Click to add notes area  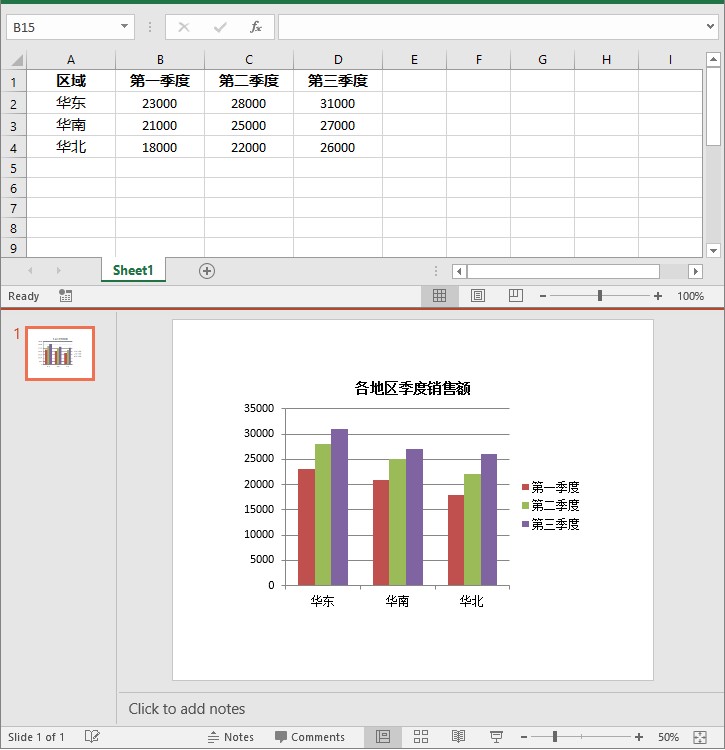point(421,708)
